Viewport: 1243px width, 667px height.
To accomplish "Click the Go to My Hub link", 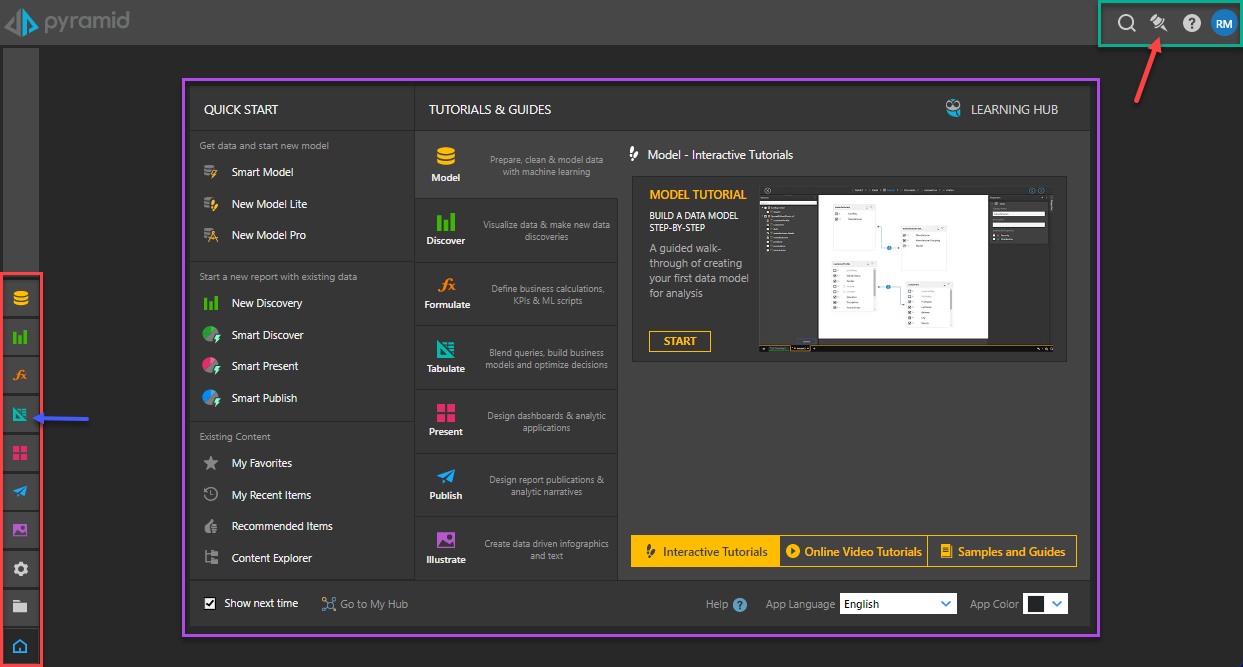I will point(365,604).
